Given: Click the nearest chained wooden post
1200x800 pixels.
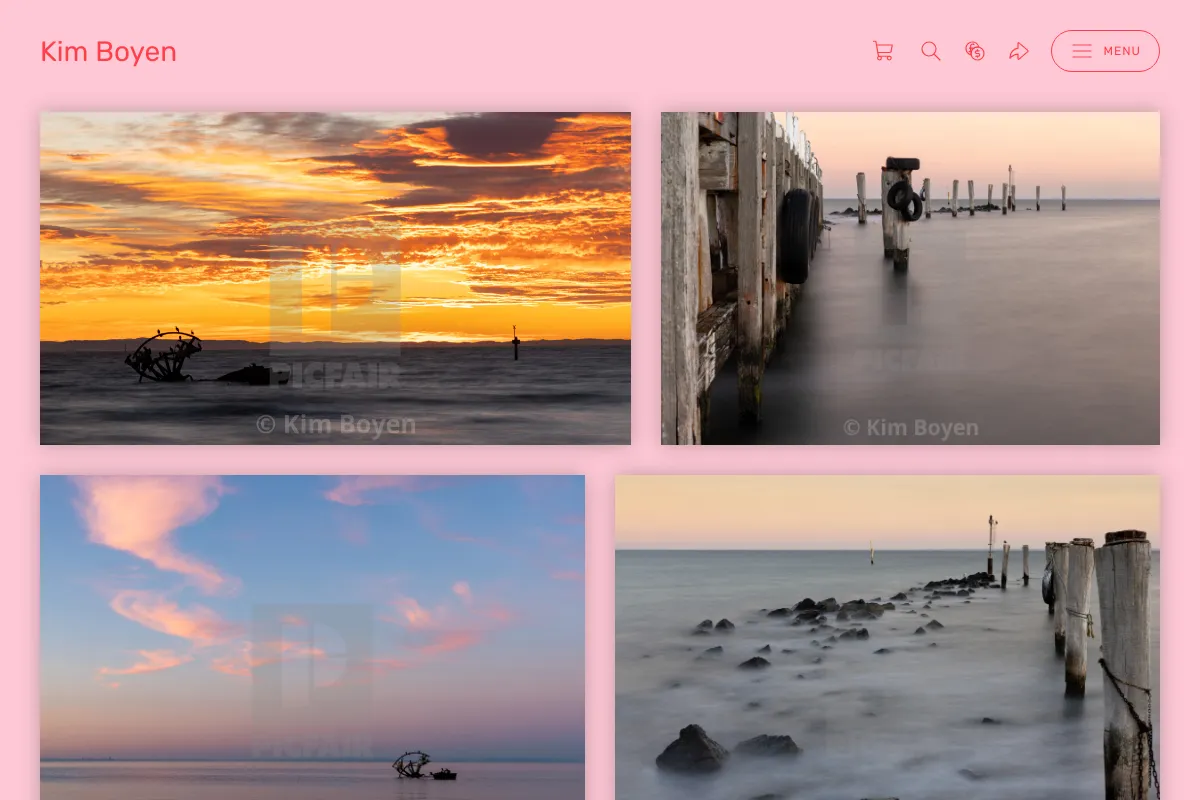Looking at the screenshot, I should click(x=1125, y=665).
